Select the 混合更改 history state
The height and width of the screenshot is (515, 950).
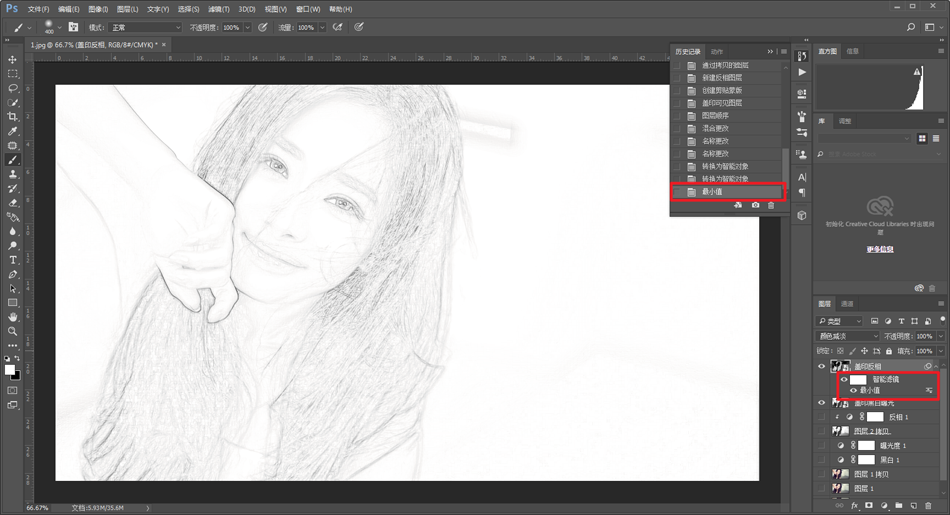(x=714, y=129)
